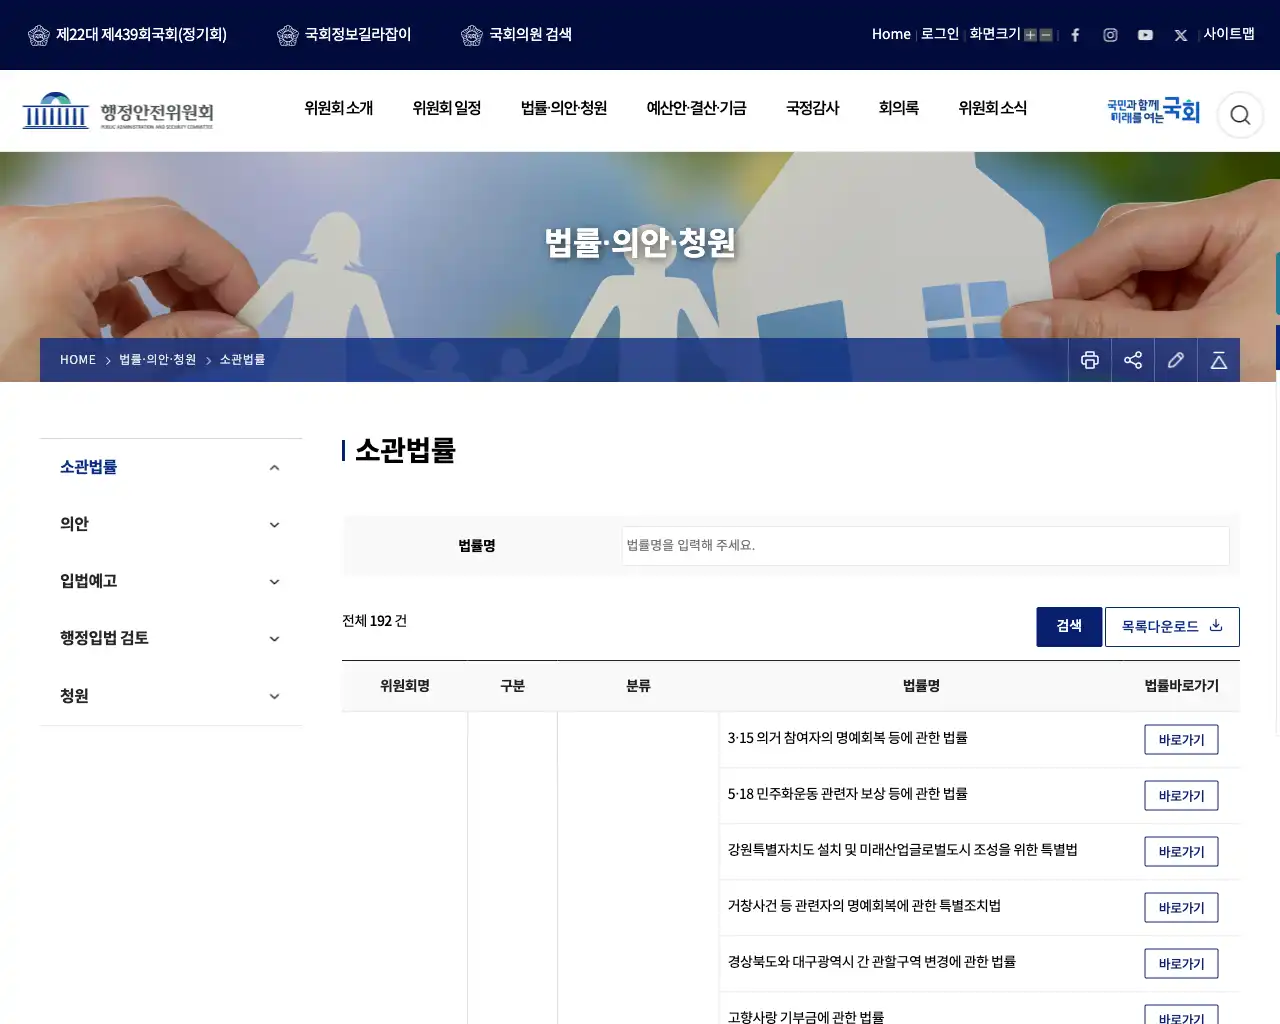The width and height of the screenshot is (1280, 1024).
Task: Open the magnifier search icon in the header
Action: [1240, 115]
